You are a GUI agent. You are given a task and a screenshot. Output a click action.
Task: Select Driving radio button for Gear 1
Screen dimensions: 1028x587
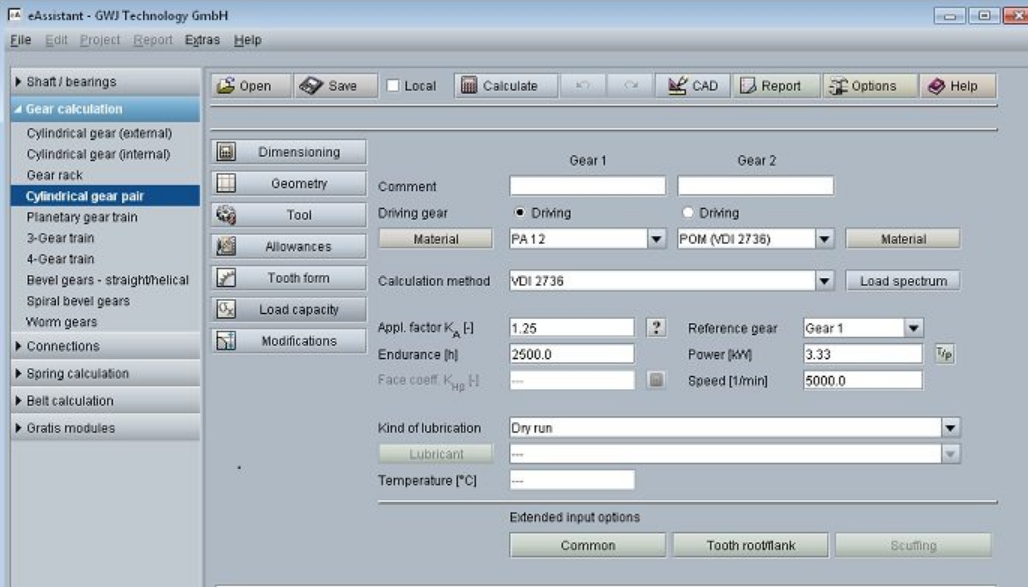(x=519, y=213)
